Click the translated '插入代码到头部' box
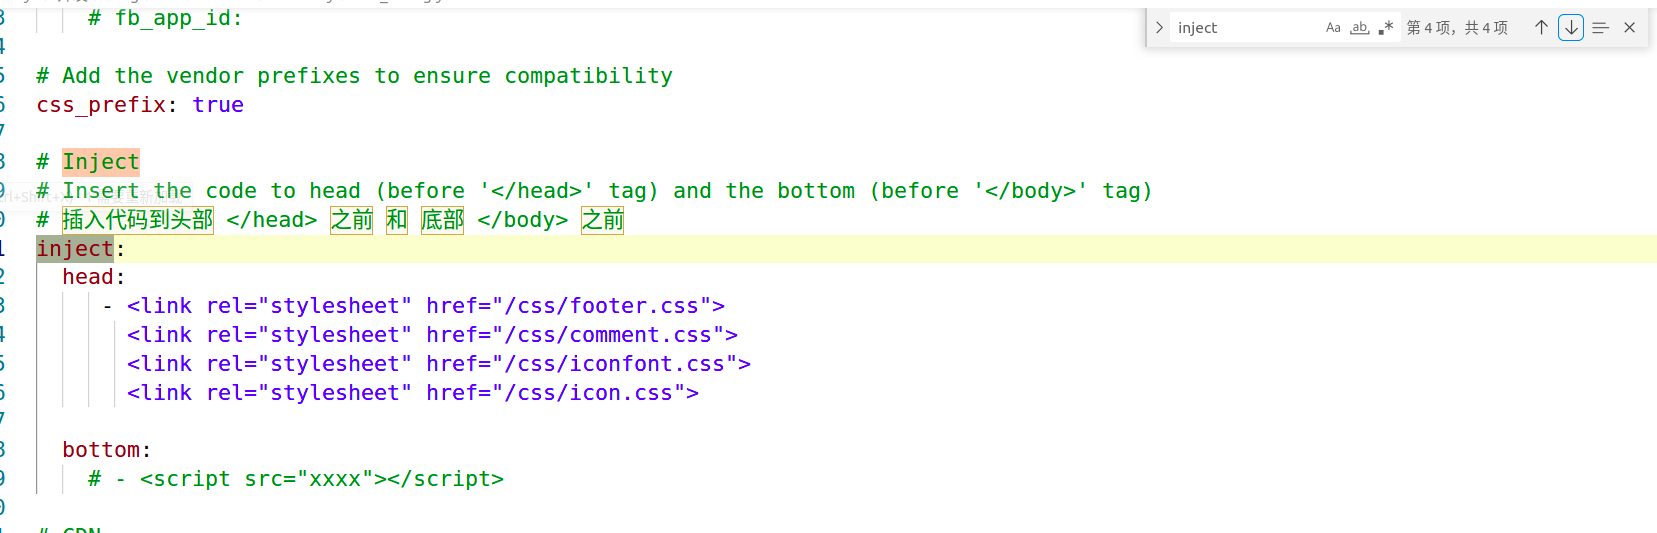This screenshot has width=1657, height=533. (138, 220)
